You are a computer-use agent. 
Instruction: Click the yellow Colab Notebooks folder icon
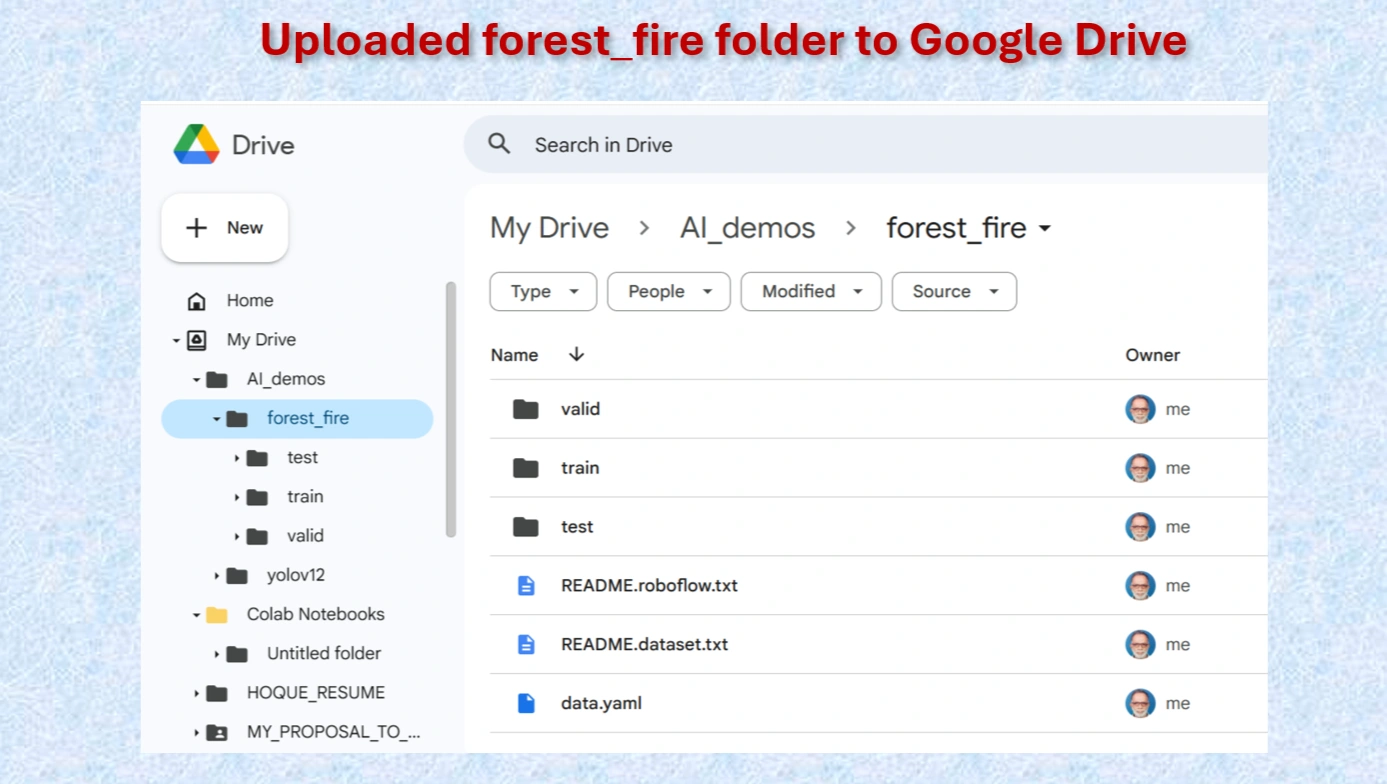tap(217, 615)
